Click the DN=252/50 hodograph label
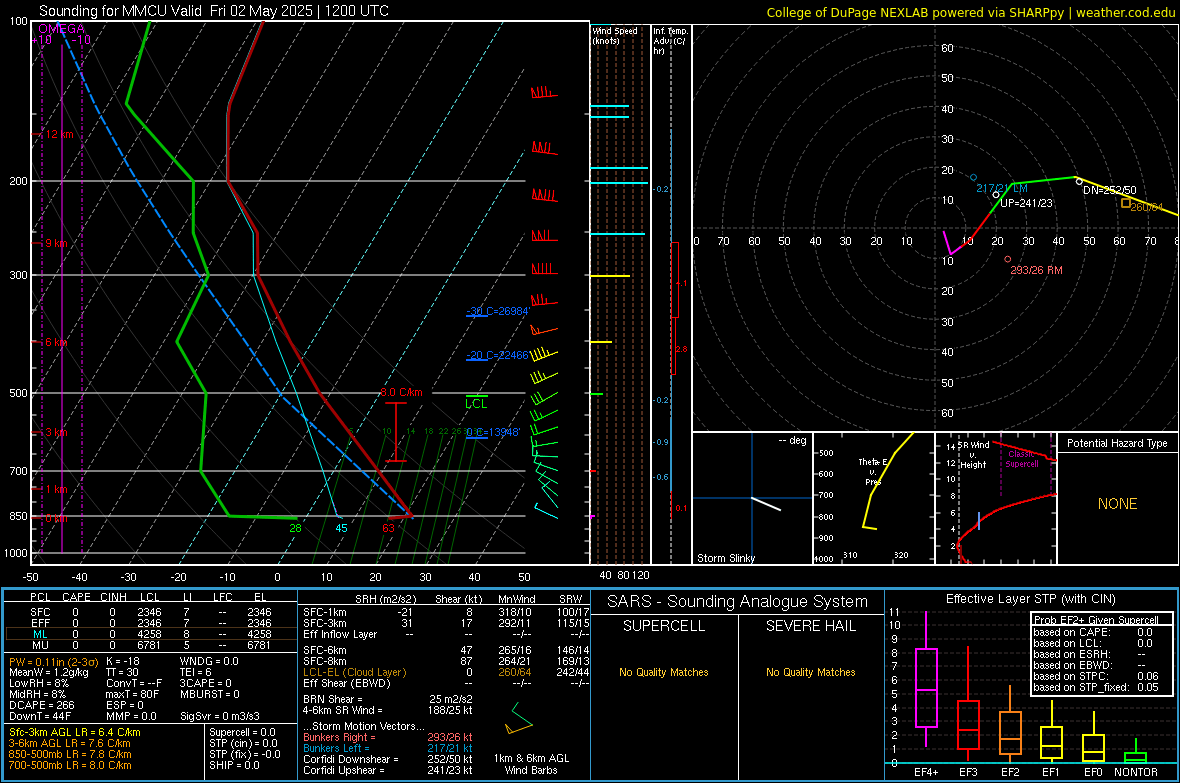1180x783 pixels. click(1110, 190)
